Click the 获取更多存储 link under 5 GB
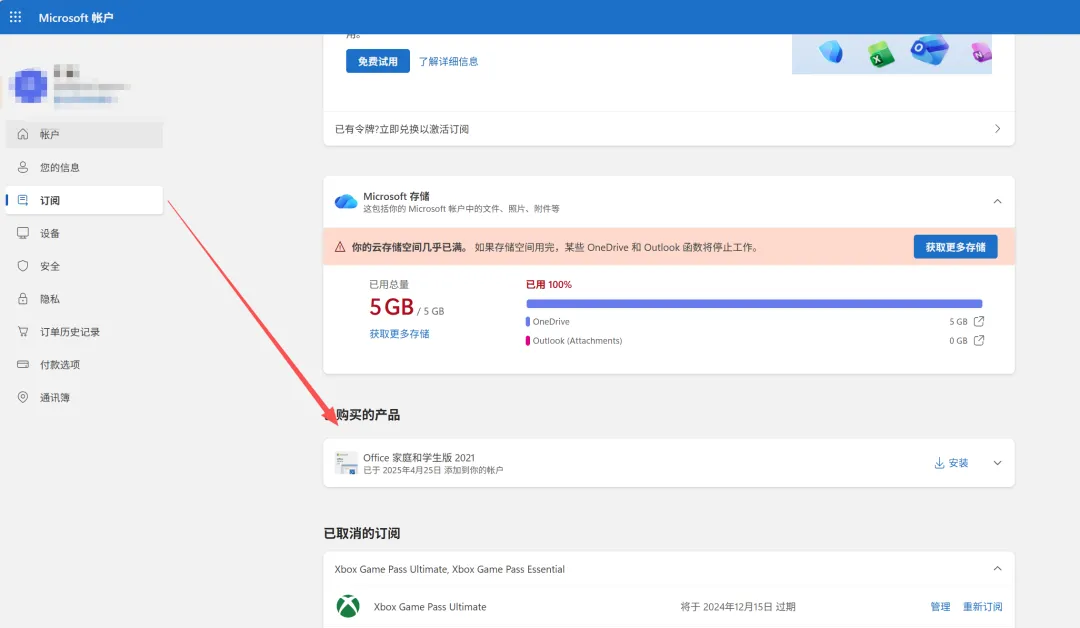Screen dimensions: 1080x628 (399, 334)
